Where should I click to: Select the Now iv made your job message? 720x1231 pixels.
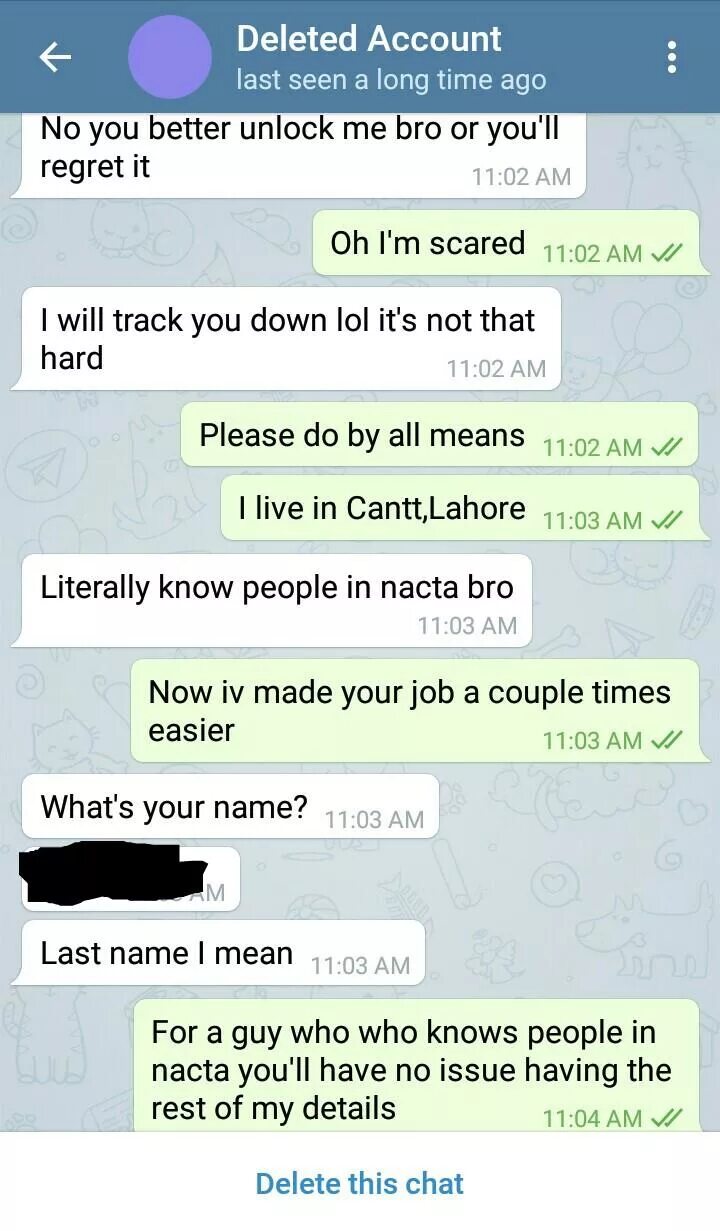[415, 711]
